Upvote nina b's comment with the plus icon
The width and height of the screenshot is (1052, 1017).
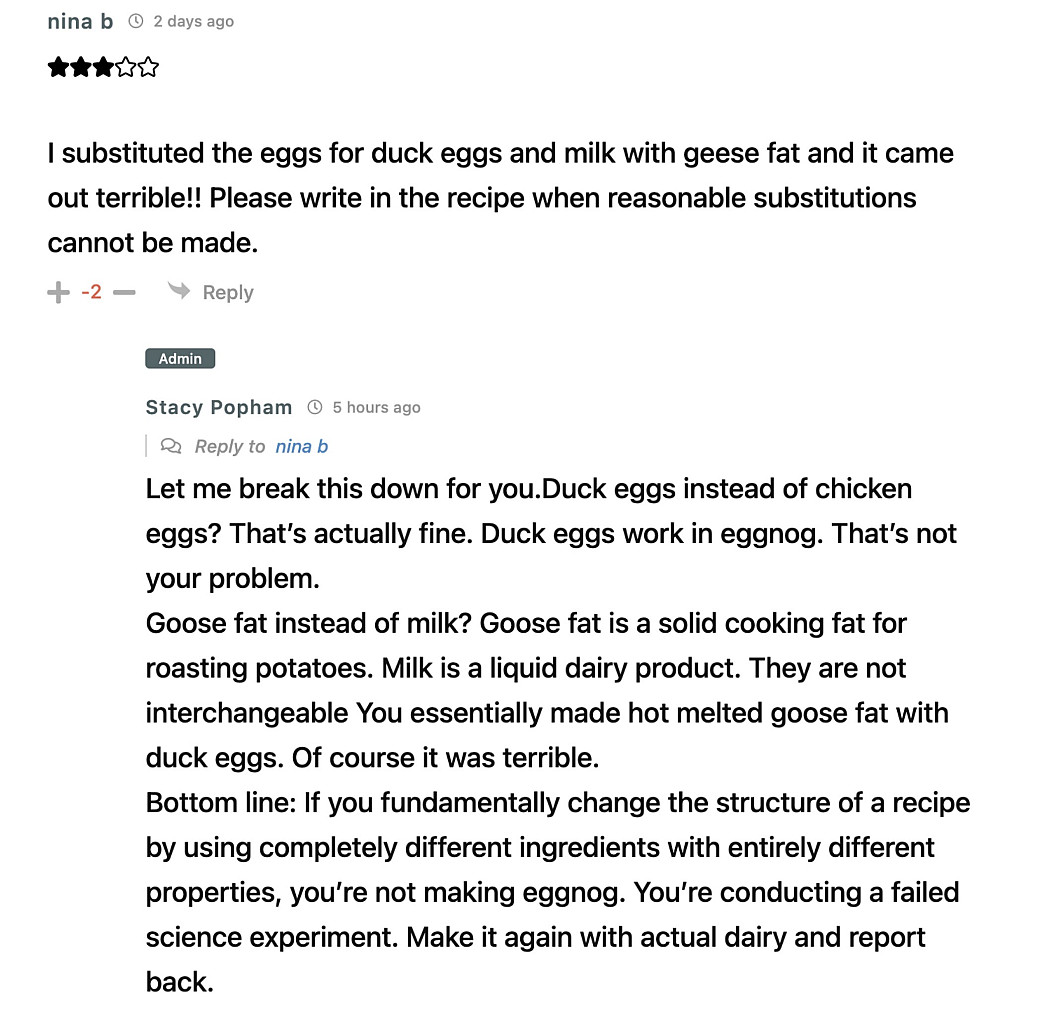(58, 292)
